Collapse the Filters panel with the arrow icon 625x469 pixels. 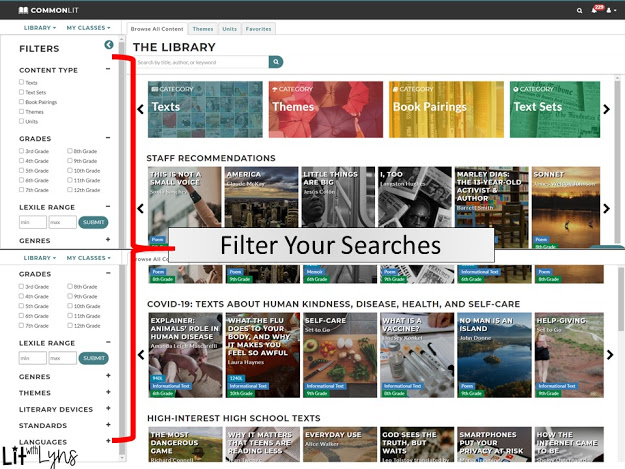click(109, 45)
